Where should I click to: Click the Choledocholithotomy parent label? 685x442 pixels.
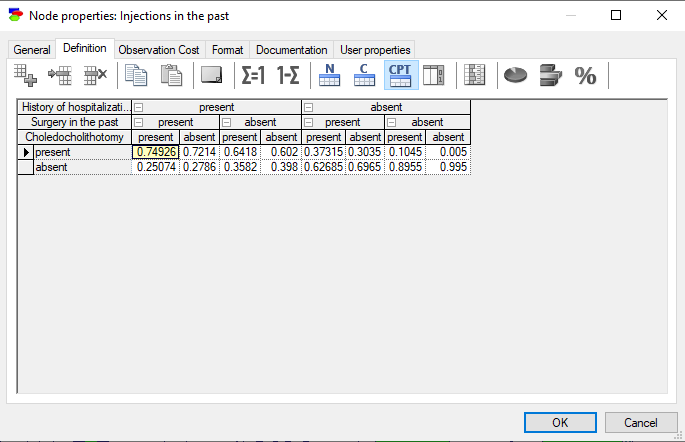(75, 137)
